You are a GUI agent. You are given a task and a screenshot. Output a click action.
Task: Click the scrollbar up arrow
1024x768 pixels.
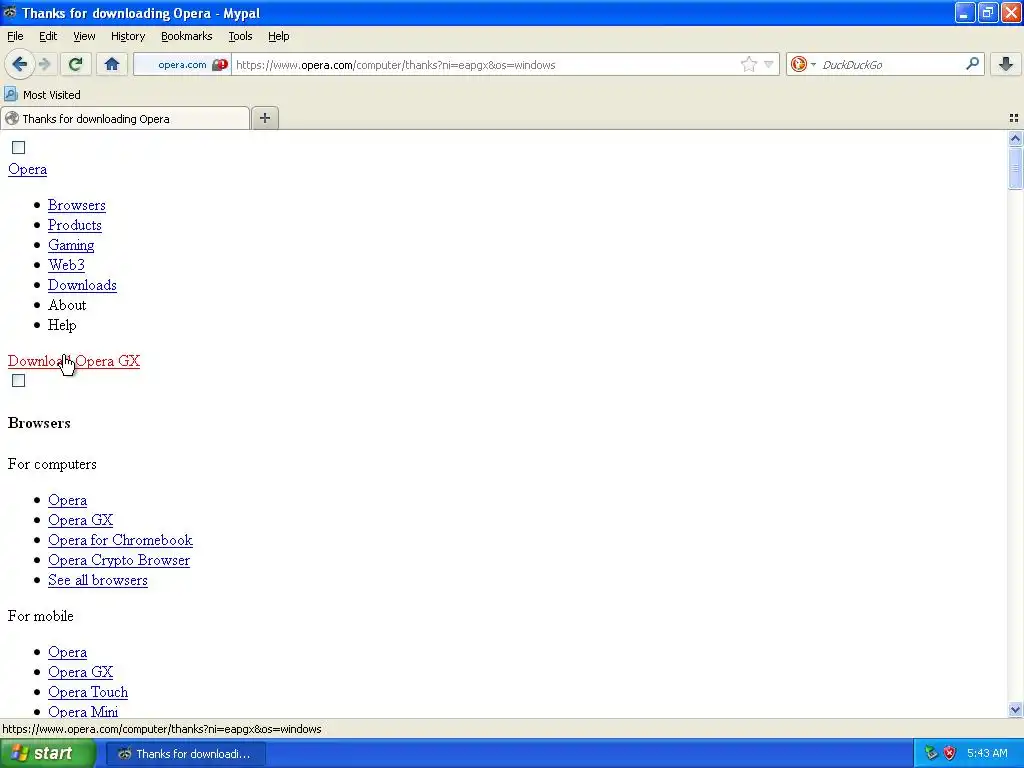(x=1015, y=138)
